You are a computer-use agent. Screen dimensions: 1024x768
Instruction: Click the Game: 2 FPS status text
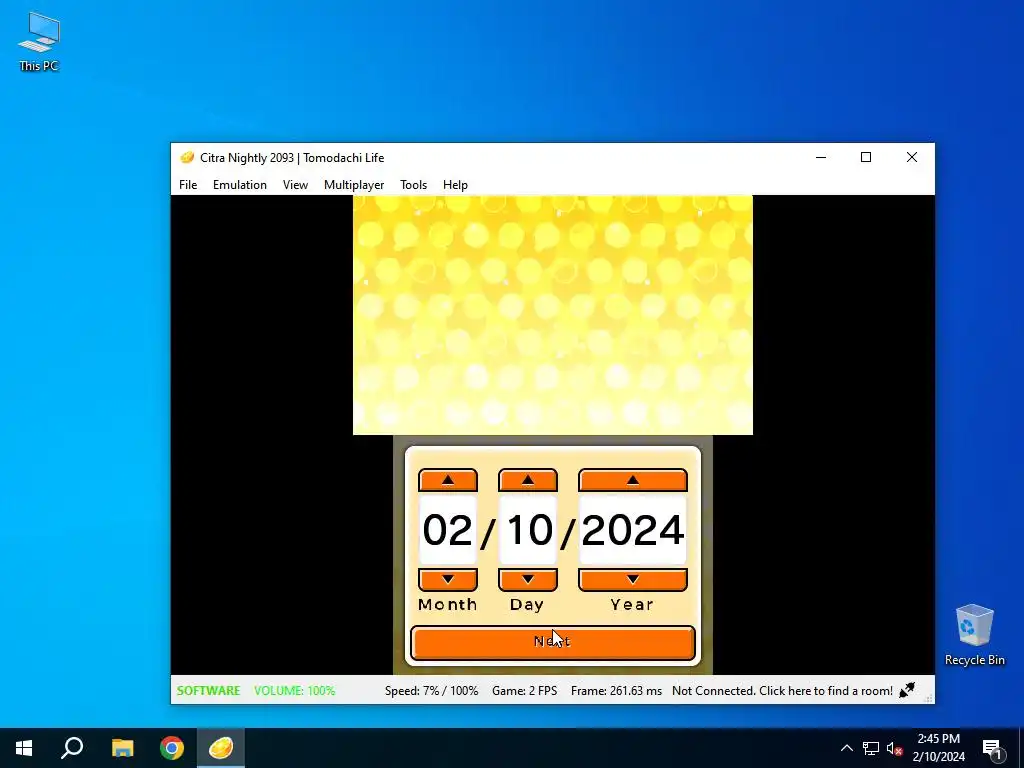pyautogui.click(x=524, y=690)
